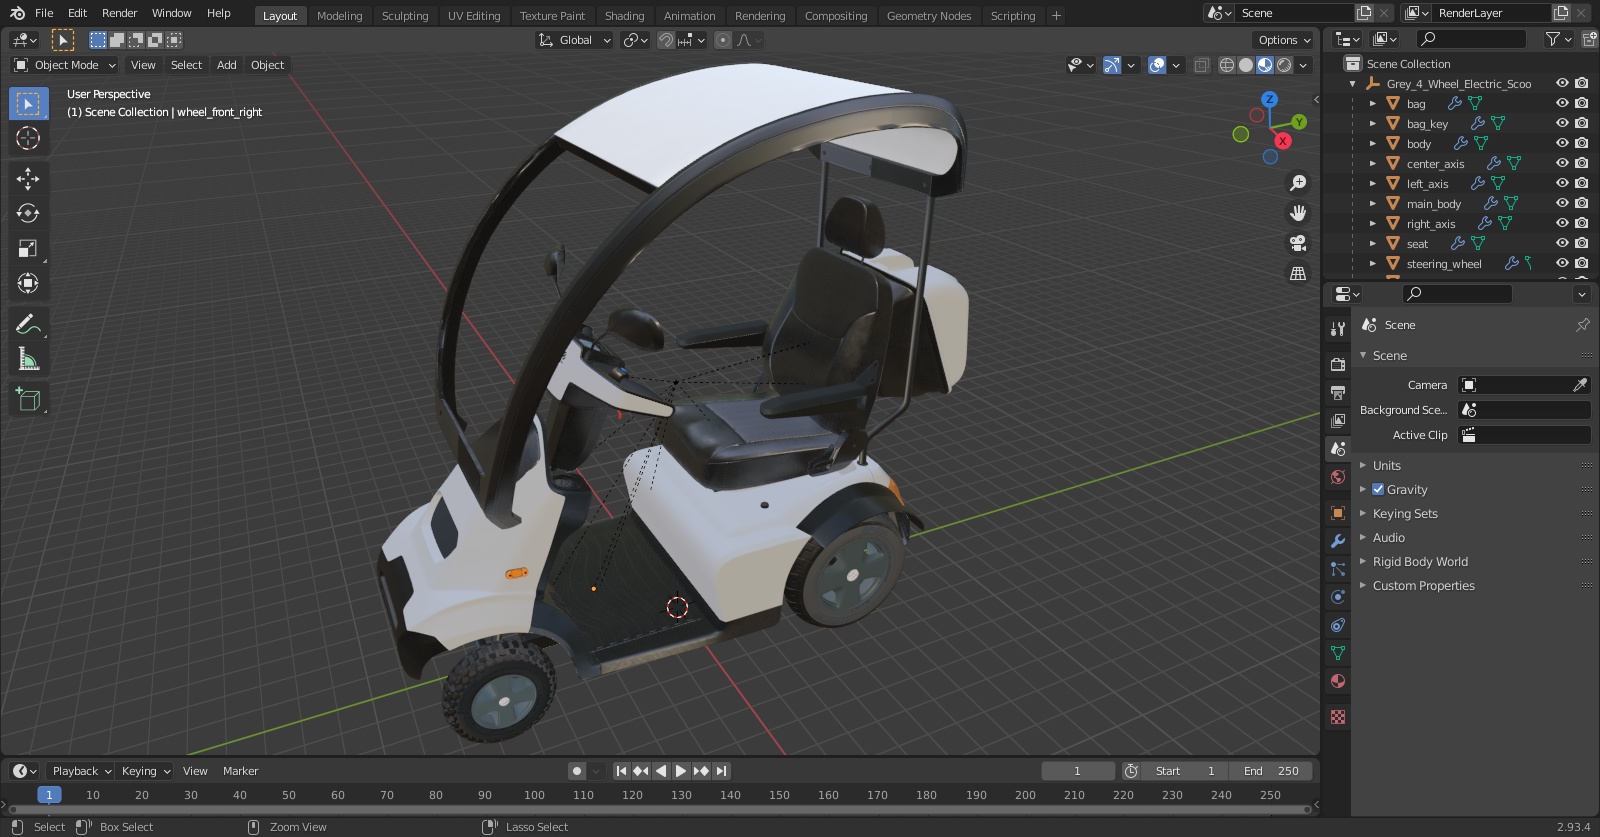Activate the Scale tool
The height and width of the screenshot is (837, 1600).
pyautogui.click(x=28, y=248)
